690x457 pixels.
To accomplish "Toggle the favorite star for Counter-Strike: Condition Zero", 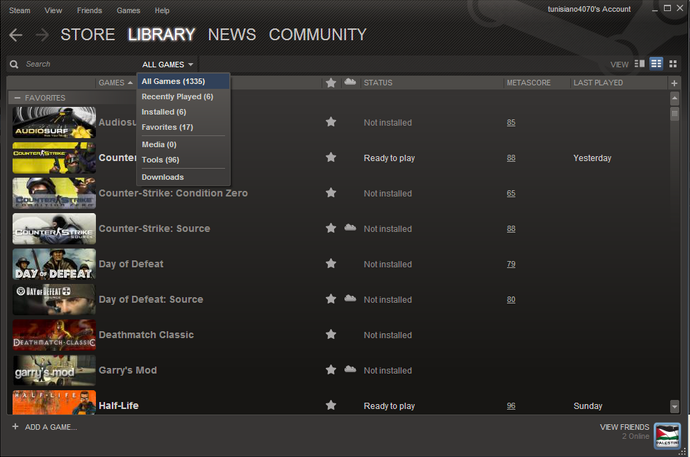I will [331, 193].
